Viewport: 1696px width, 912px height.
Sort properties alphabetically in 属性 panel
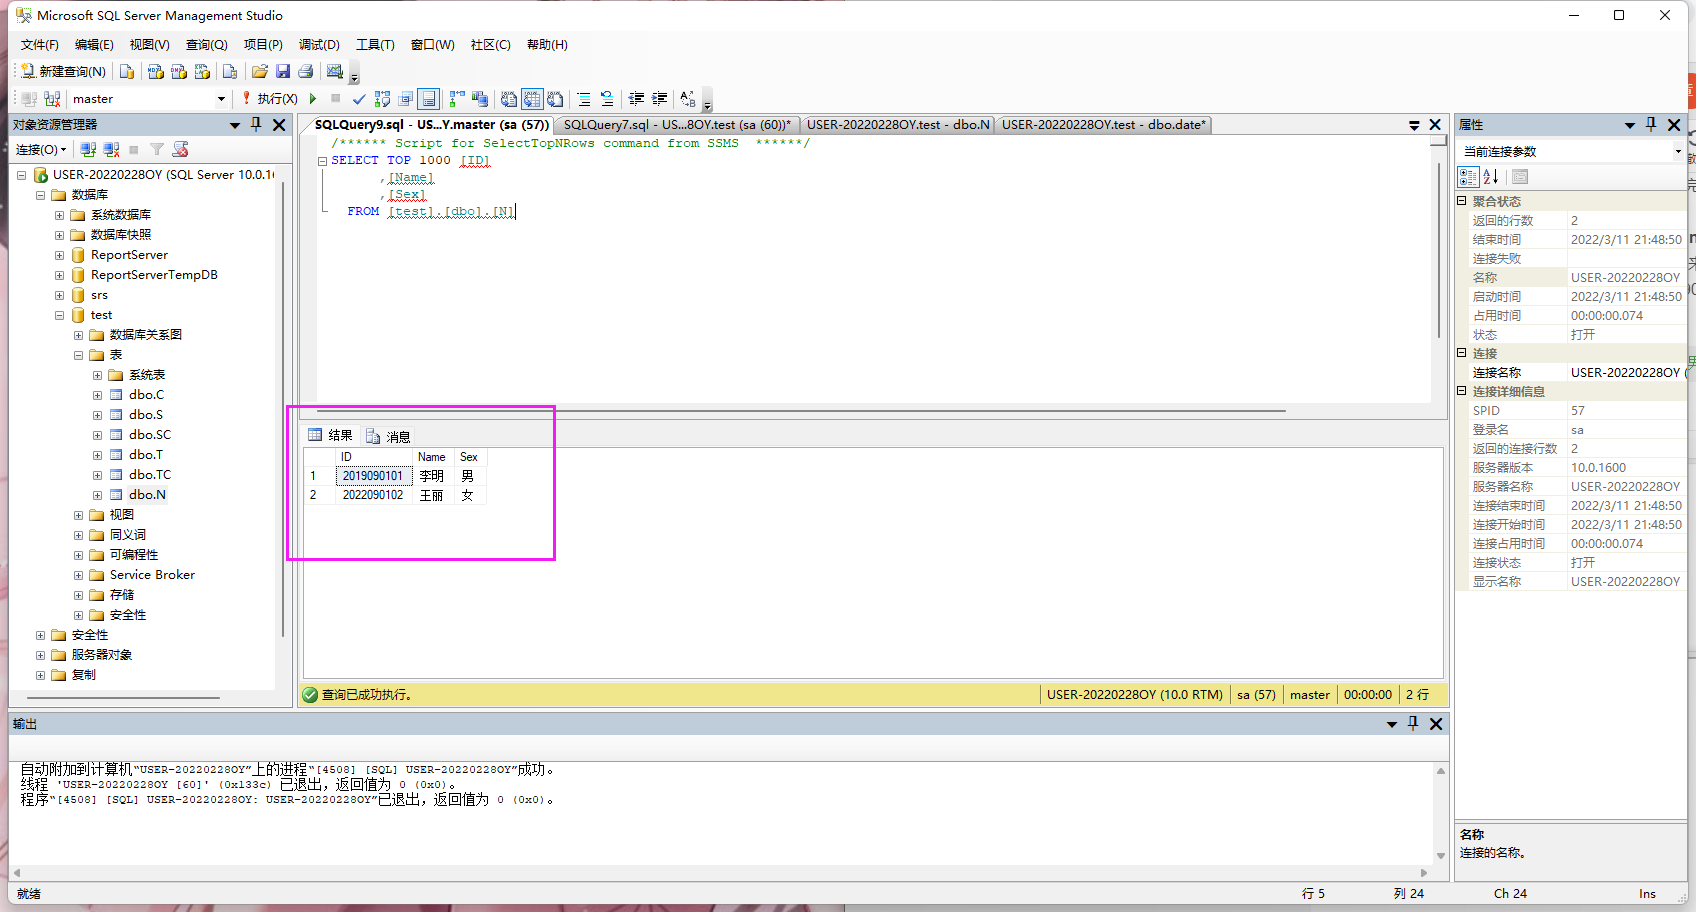point(1491,177)
